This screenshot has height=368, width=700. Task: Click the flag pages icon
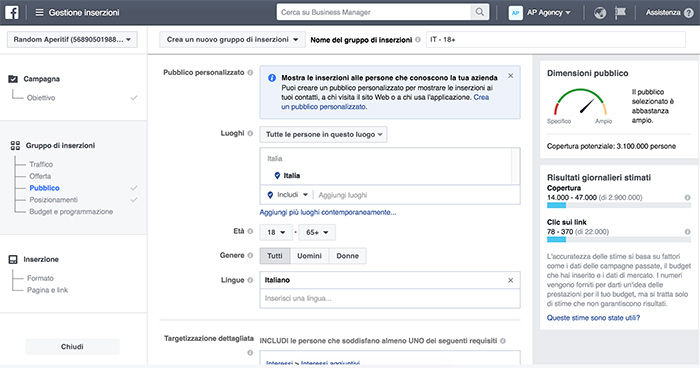click(620, 13)
